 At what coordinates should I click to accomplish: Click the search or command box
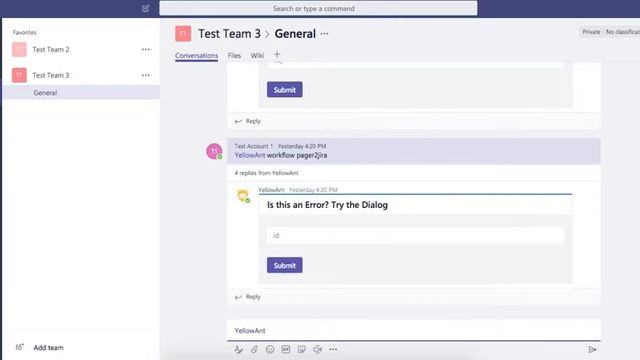318,8
